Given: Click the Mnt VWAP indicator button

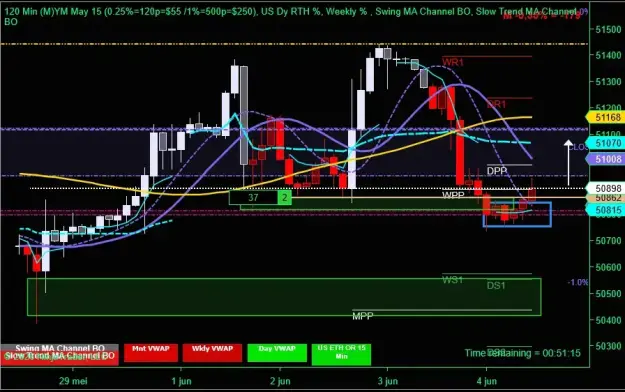Looking at the screenshot, I should coord(151,353).
